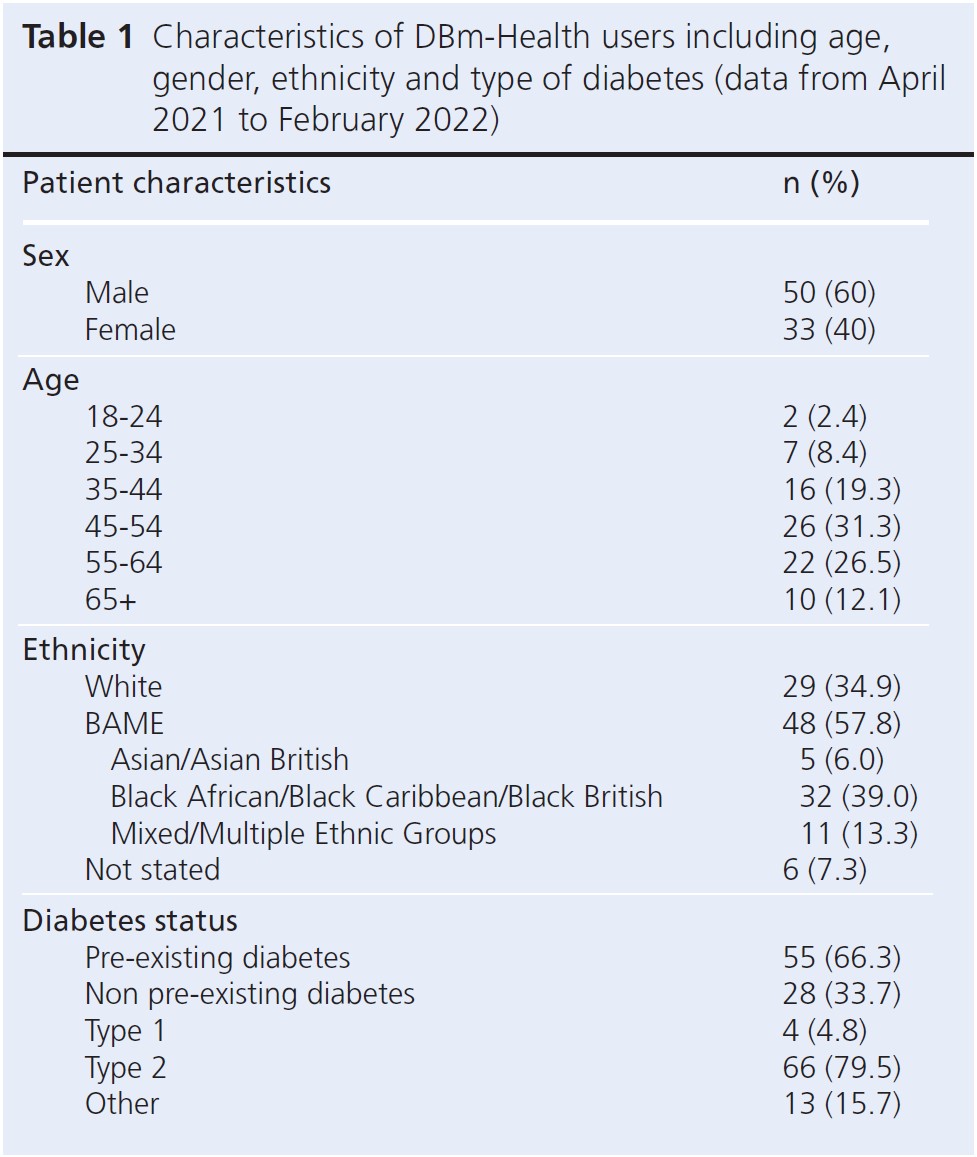
Task: Click the value "66 (79.5)" for Type 2
Action: click(841, 1068)
